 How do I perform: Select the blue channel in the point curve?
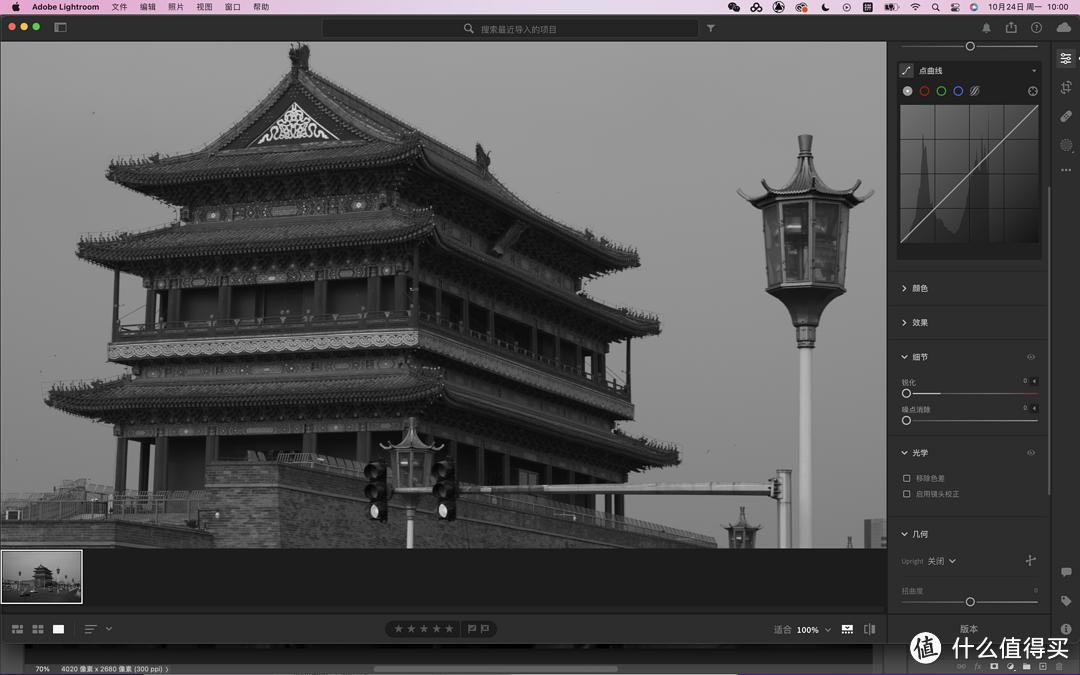point(957,90)
